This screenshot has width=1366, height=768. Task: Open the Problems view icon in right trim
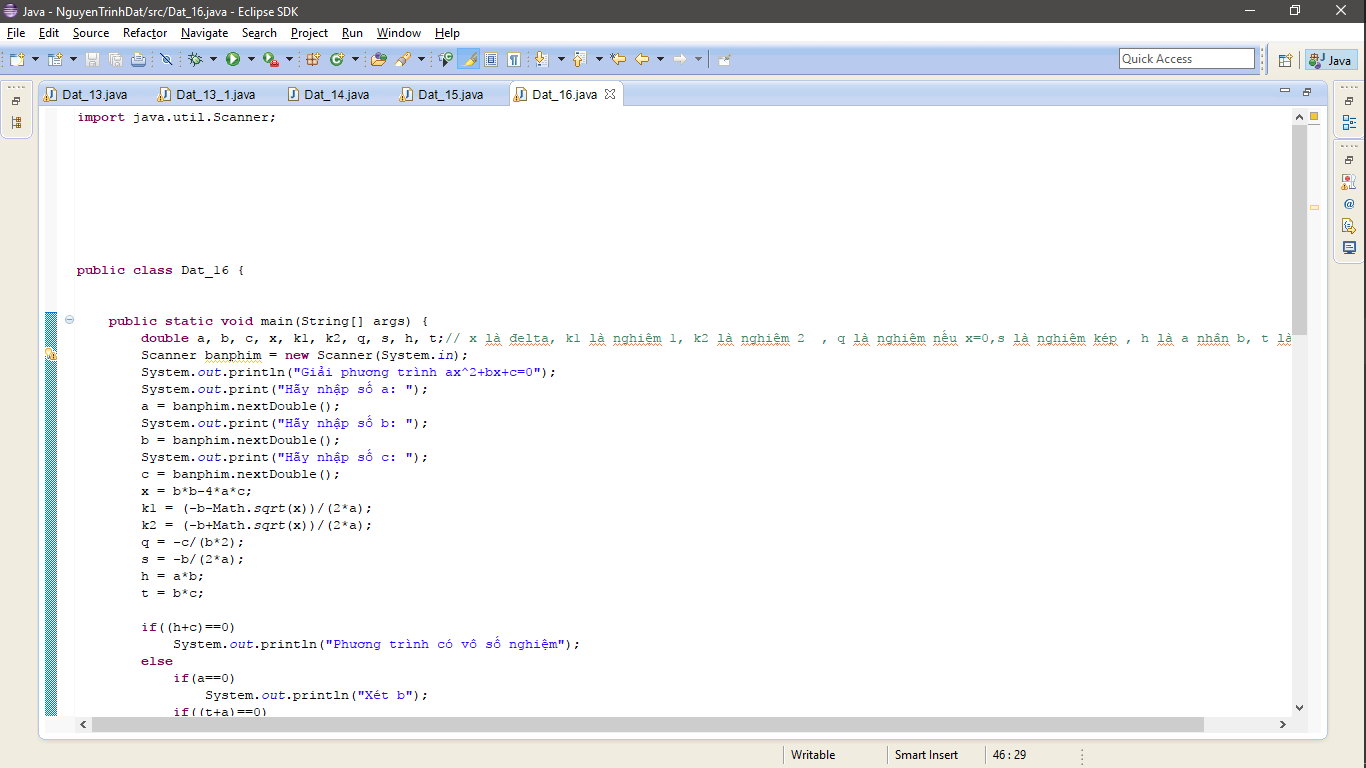pos(1349,182)
